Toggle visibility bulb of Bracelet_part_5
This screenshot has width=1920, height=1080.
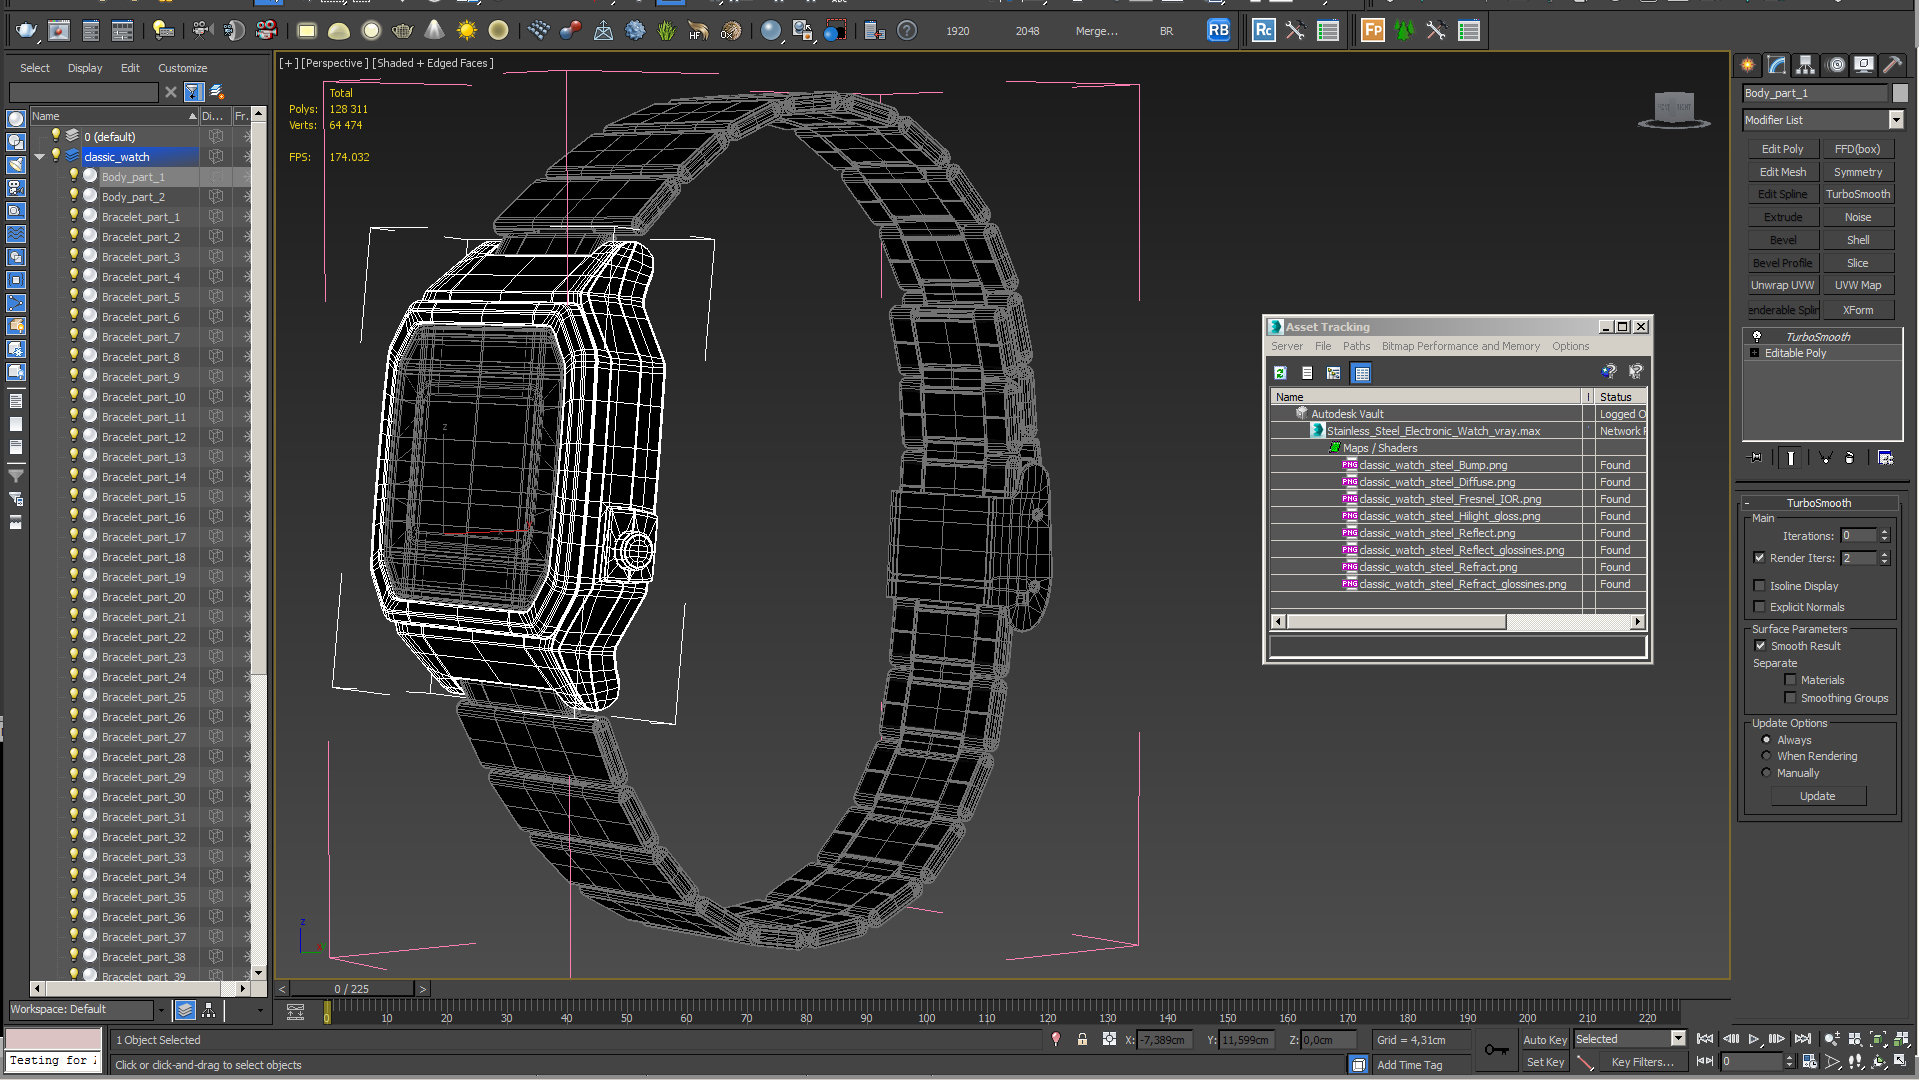pos(74,296)
